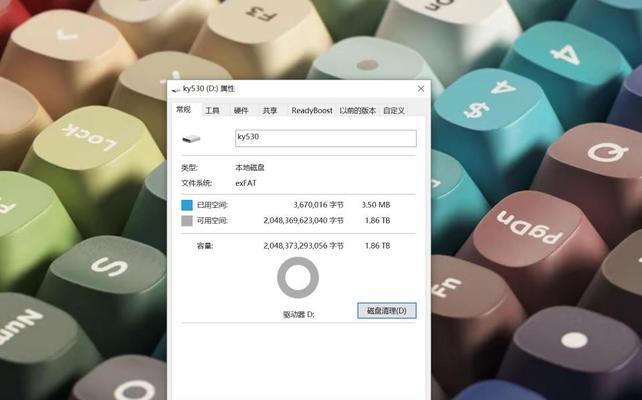Click the exFAT file system value
The width and height of the screenshot is (642, 400).
click(x=246, y=183)
